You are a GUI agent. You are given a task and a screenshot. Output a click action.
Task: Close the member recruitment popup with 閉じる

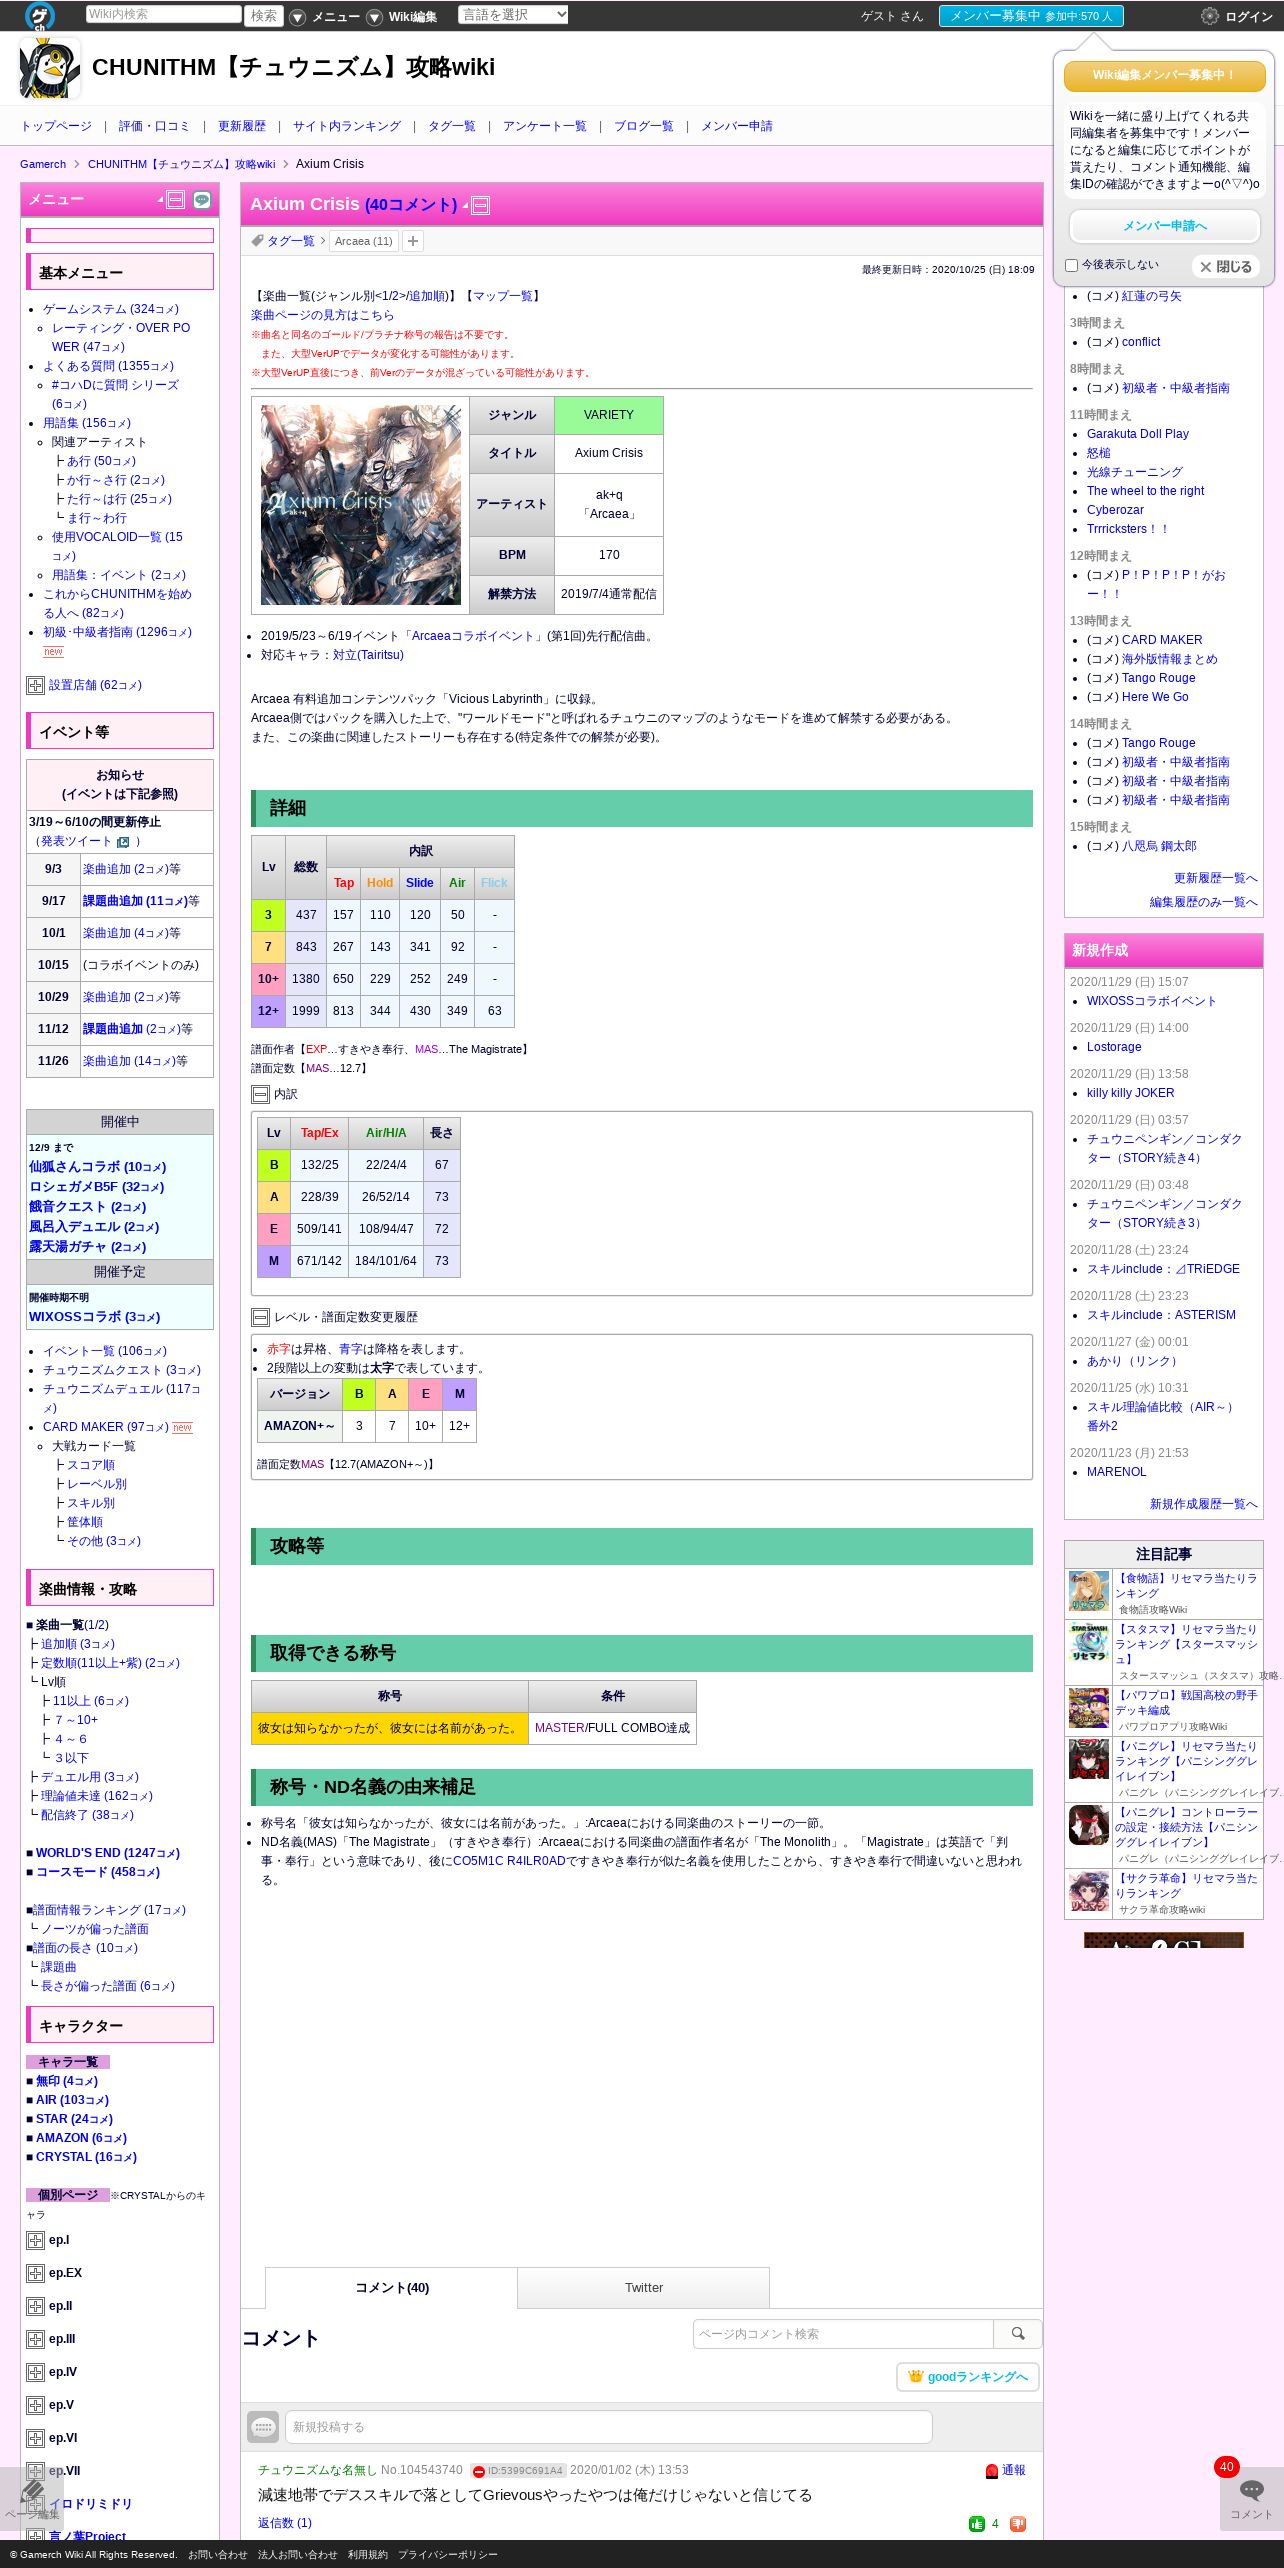pos(1225,267)
